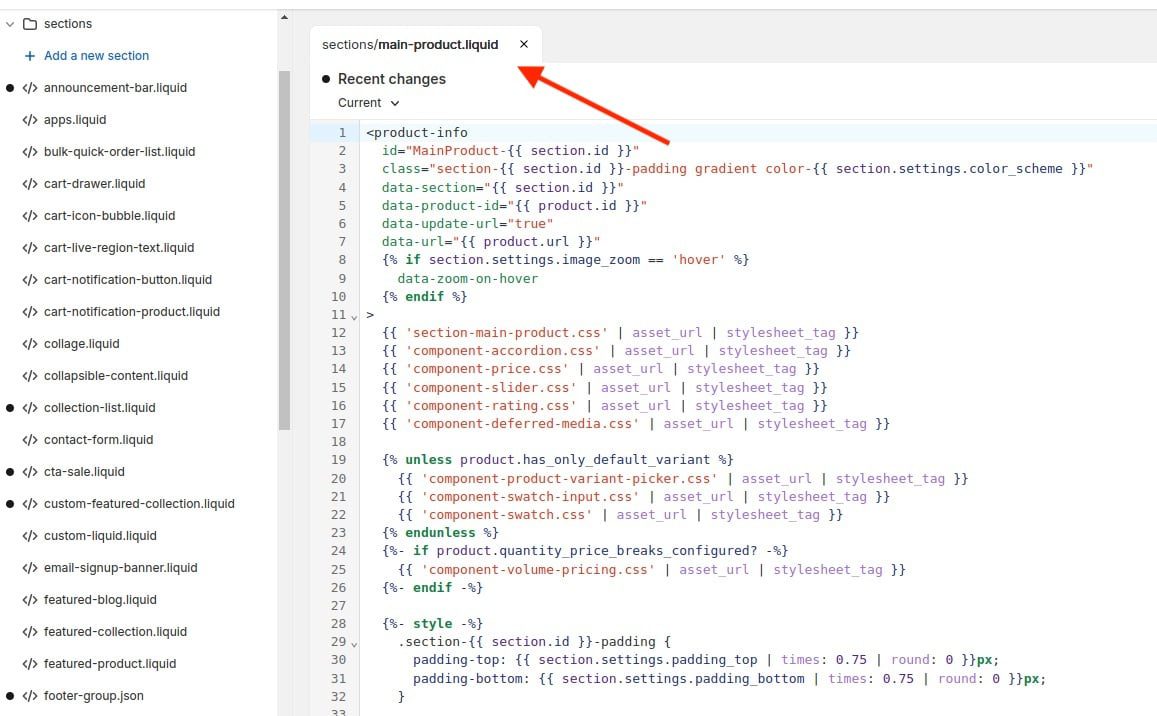Open the Current version dropdown
This screenshot has height=716, width=1157.
tap(368, 103)
